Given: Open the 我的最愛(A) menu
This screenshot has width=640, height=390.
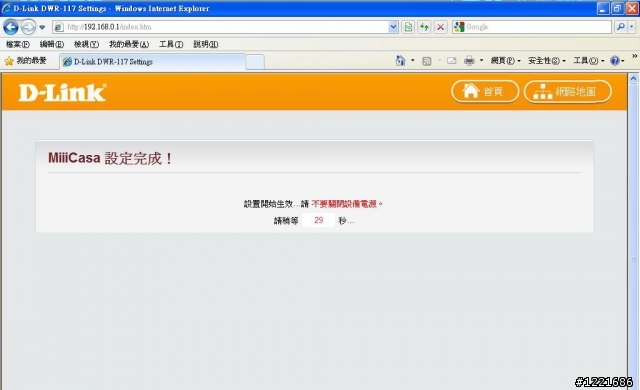Looking at the screenshot, I should [129, 44].
